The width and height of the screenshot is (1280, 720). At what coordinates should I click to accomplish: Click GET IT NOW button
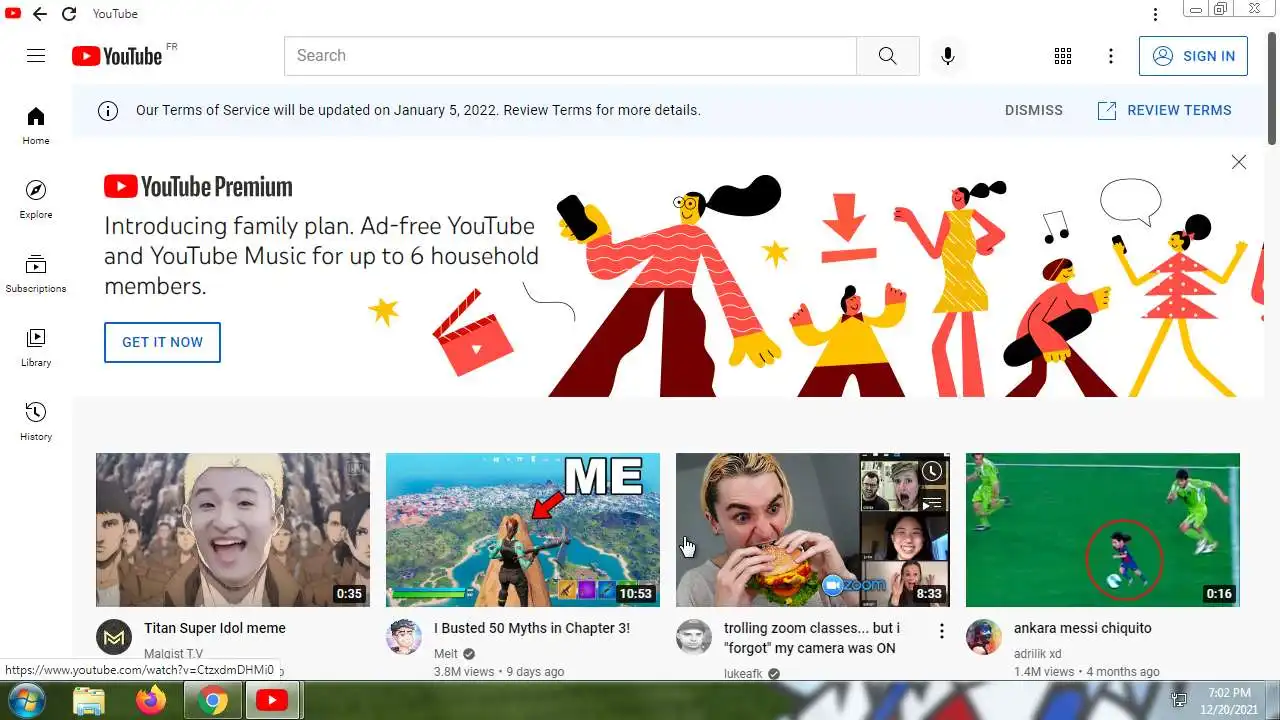coord(162,342)
